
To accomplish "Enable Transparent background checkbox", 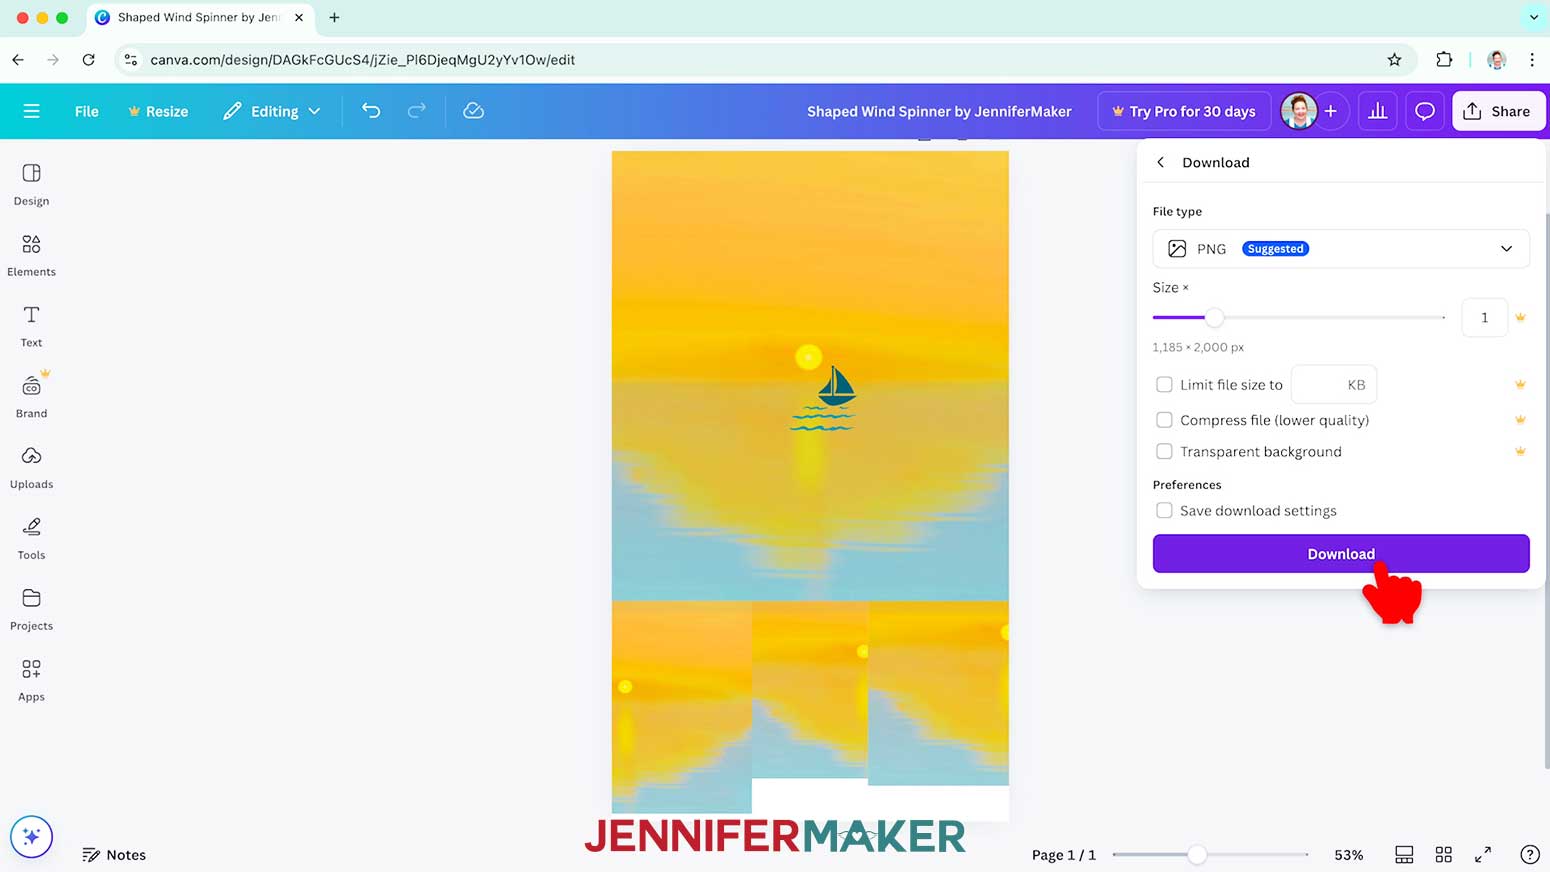I will (1164, 451).
